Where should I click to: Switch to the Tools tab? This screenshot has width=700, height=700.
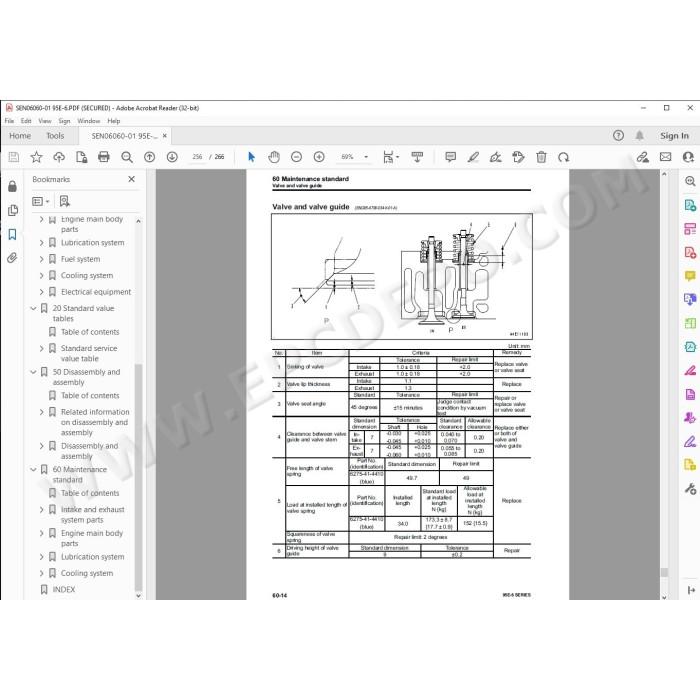point(55,136)
